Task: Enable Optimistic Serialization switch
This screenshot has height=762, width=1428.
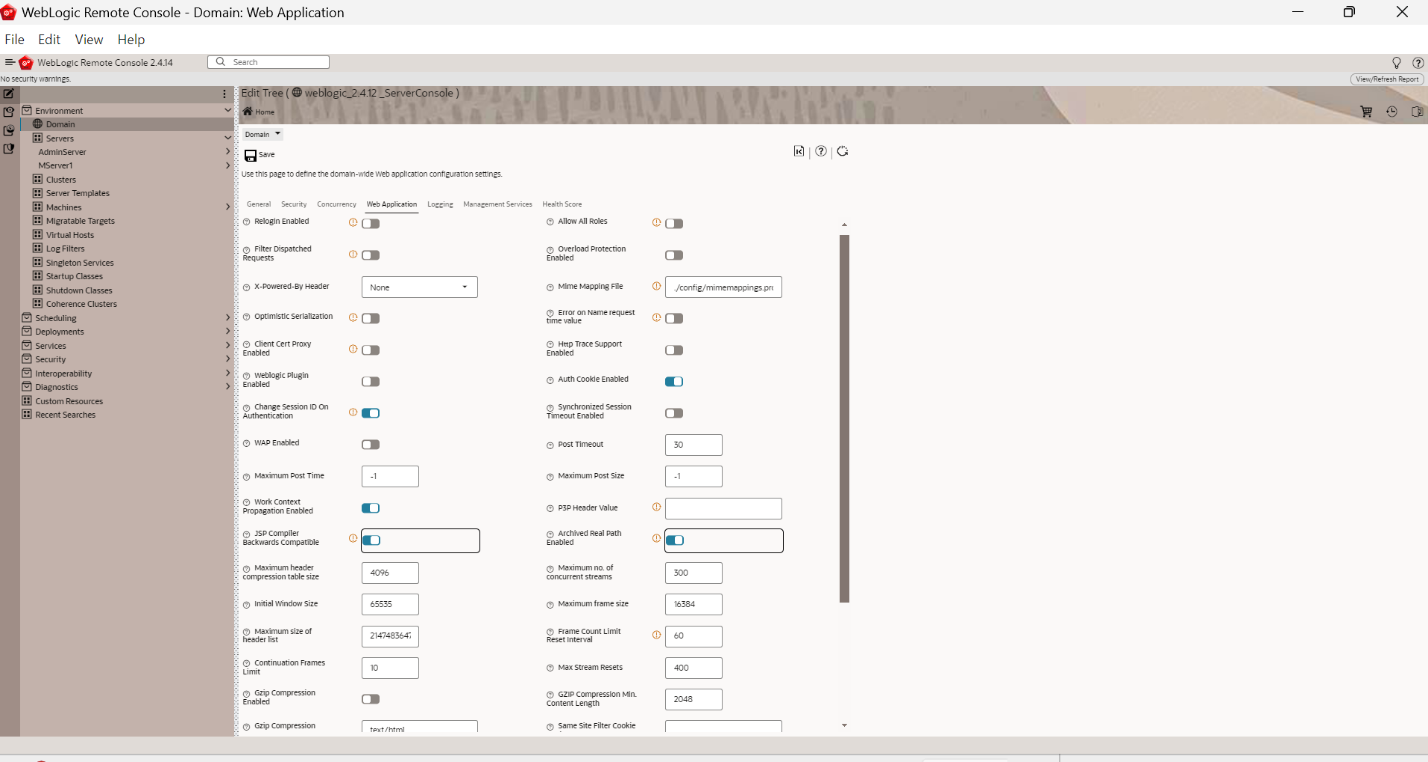Action: 370,318
